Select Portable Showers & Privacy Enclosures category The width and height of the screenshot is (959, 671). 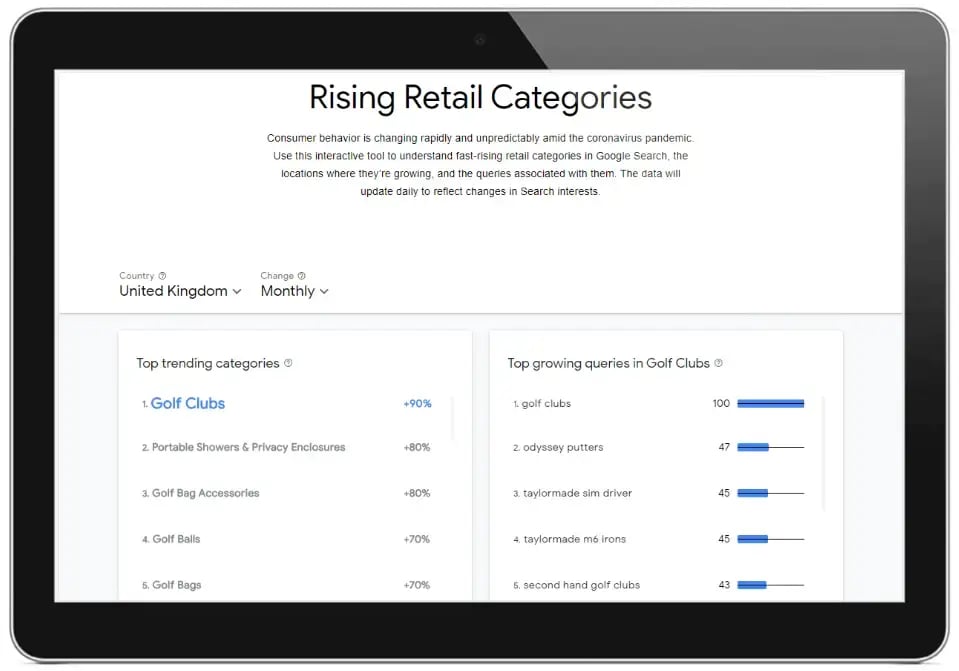pos(246,447)
